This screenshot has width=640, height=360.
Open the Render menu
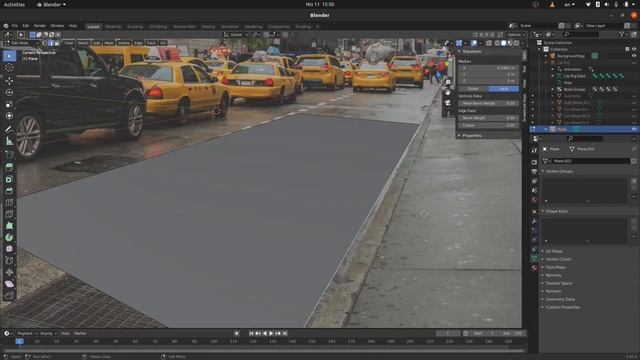pyautogui.click(x=40, y=26)
